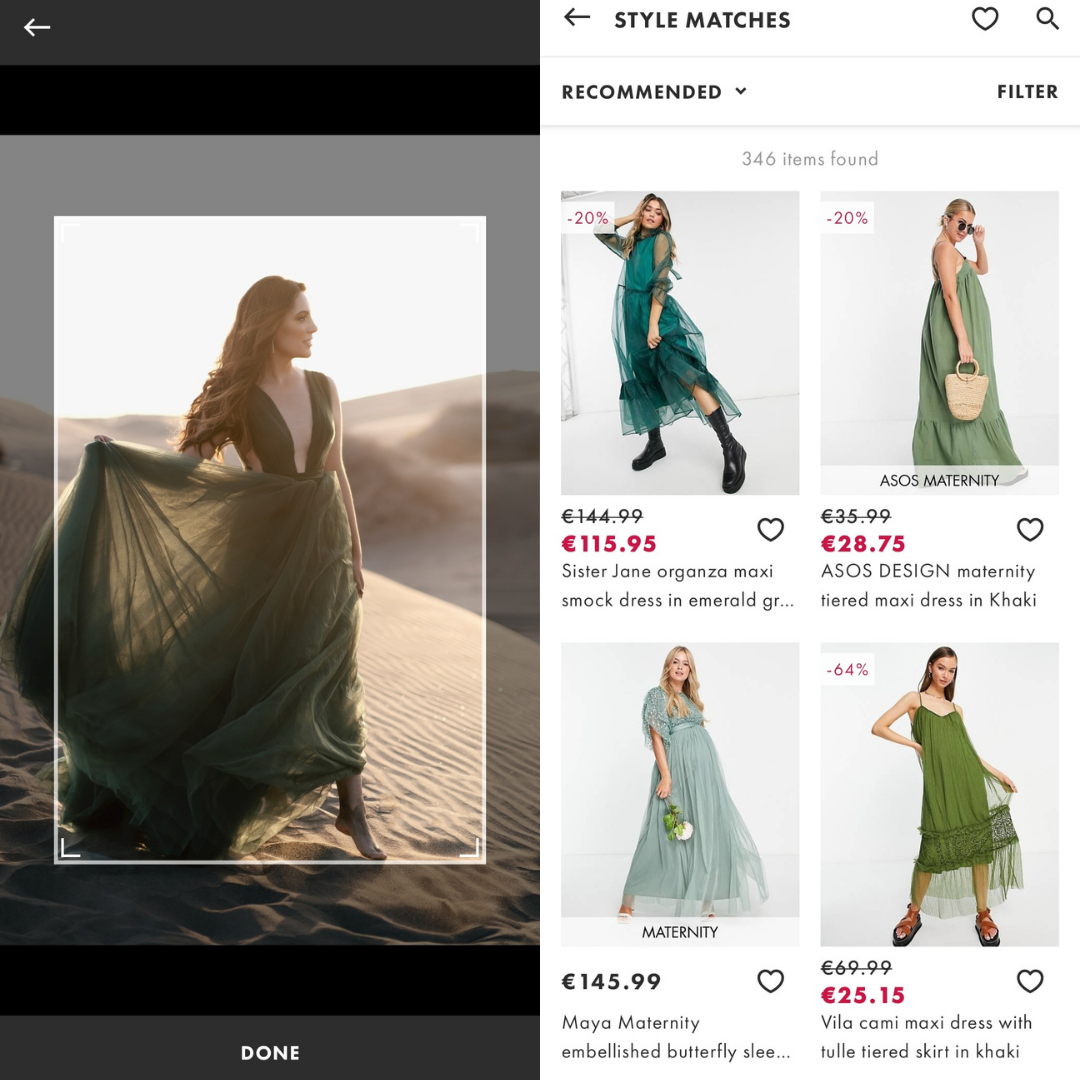Save the Maya Maternity embellished dress
This screenshot has width=1080, height=1080.
[770, 981]
